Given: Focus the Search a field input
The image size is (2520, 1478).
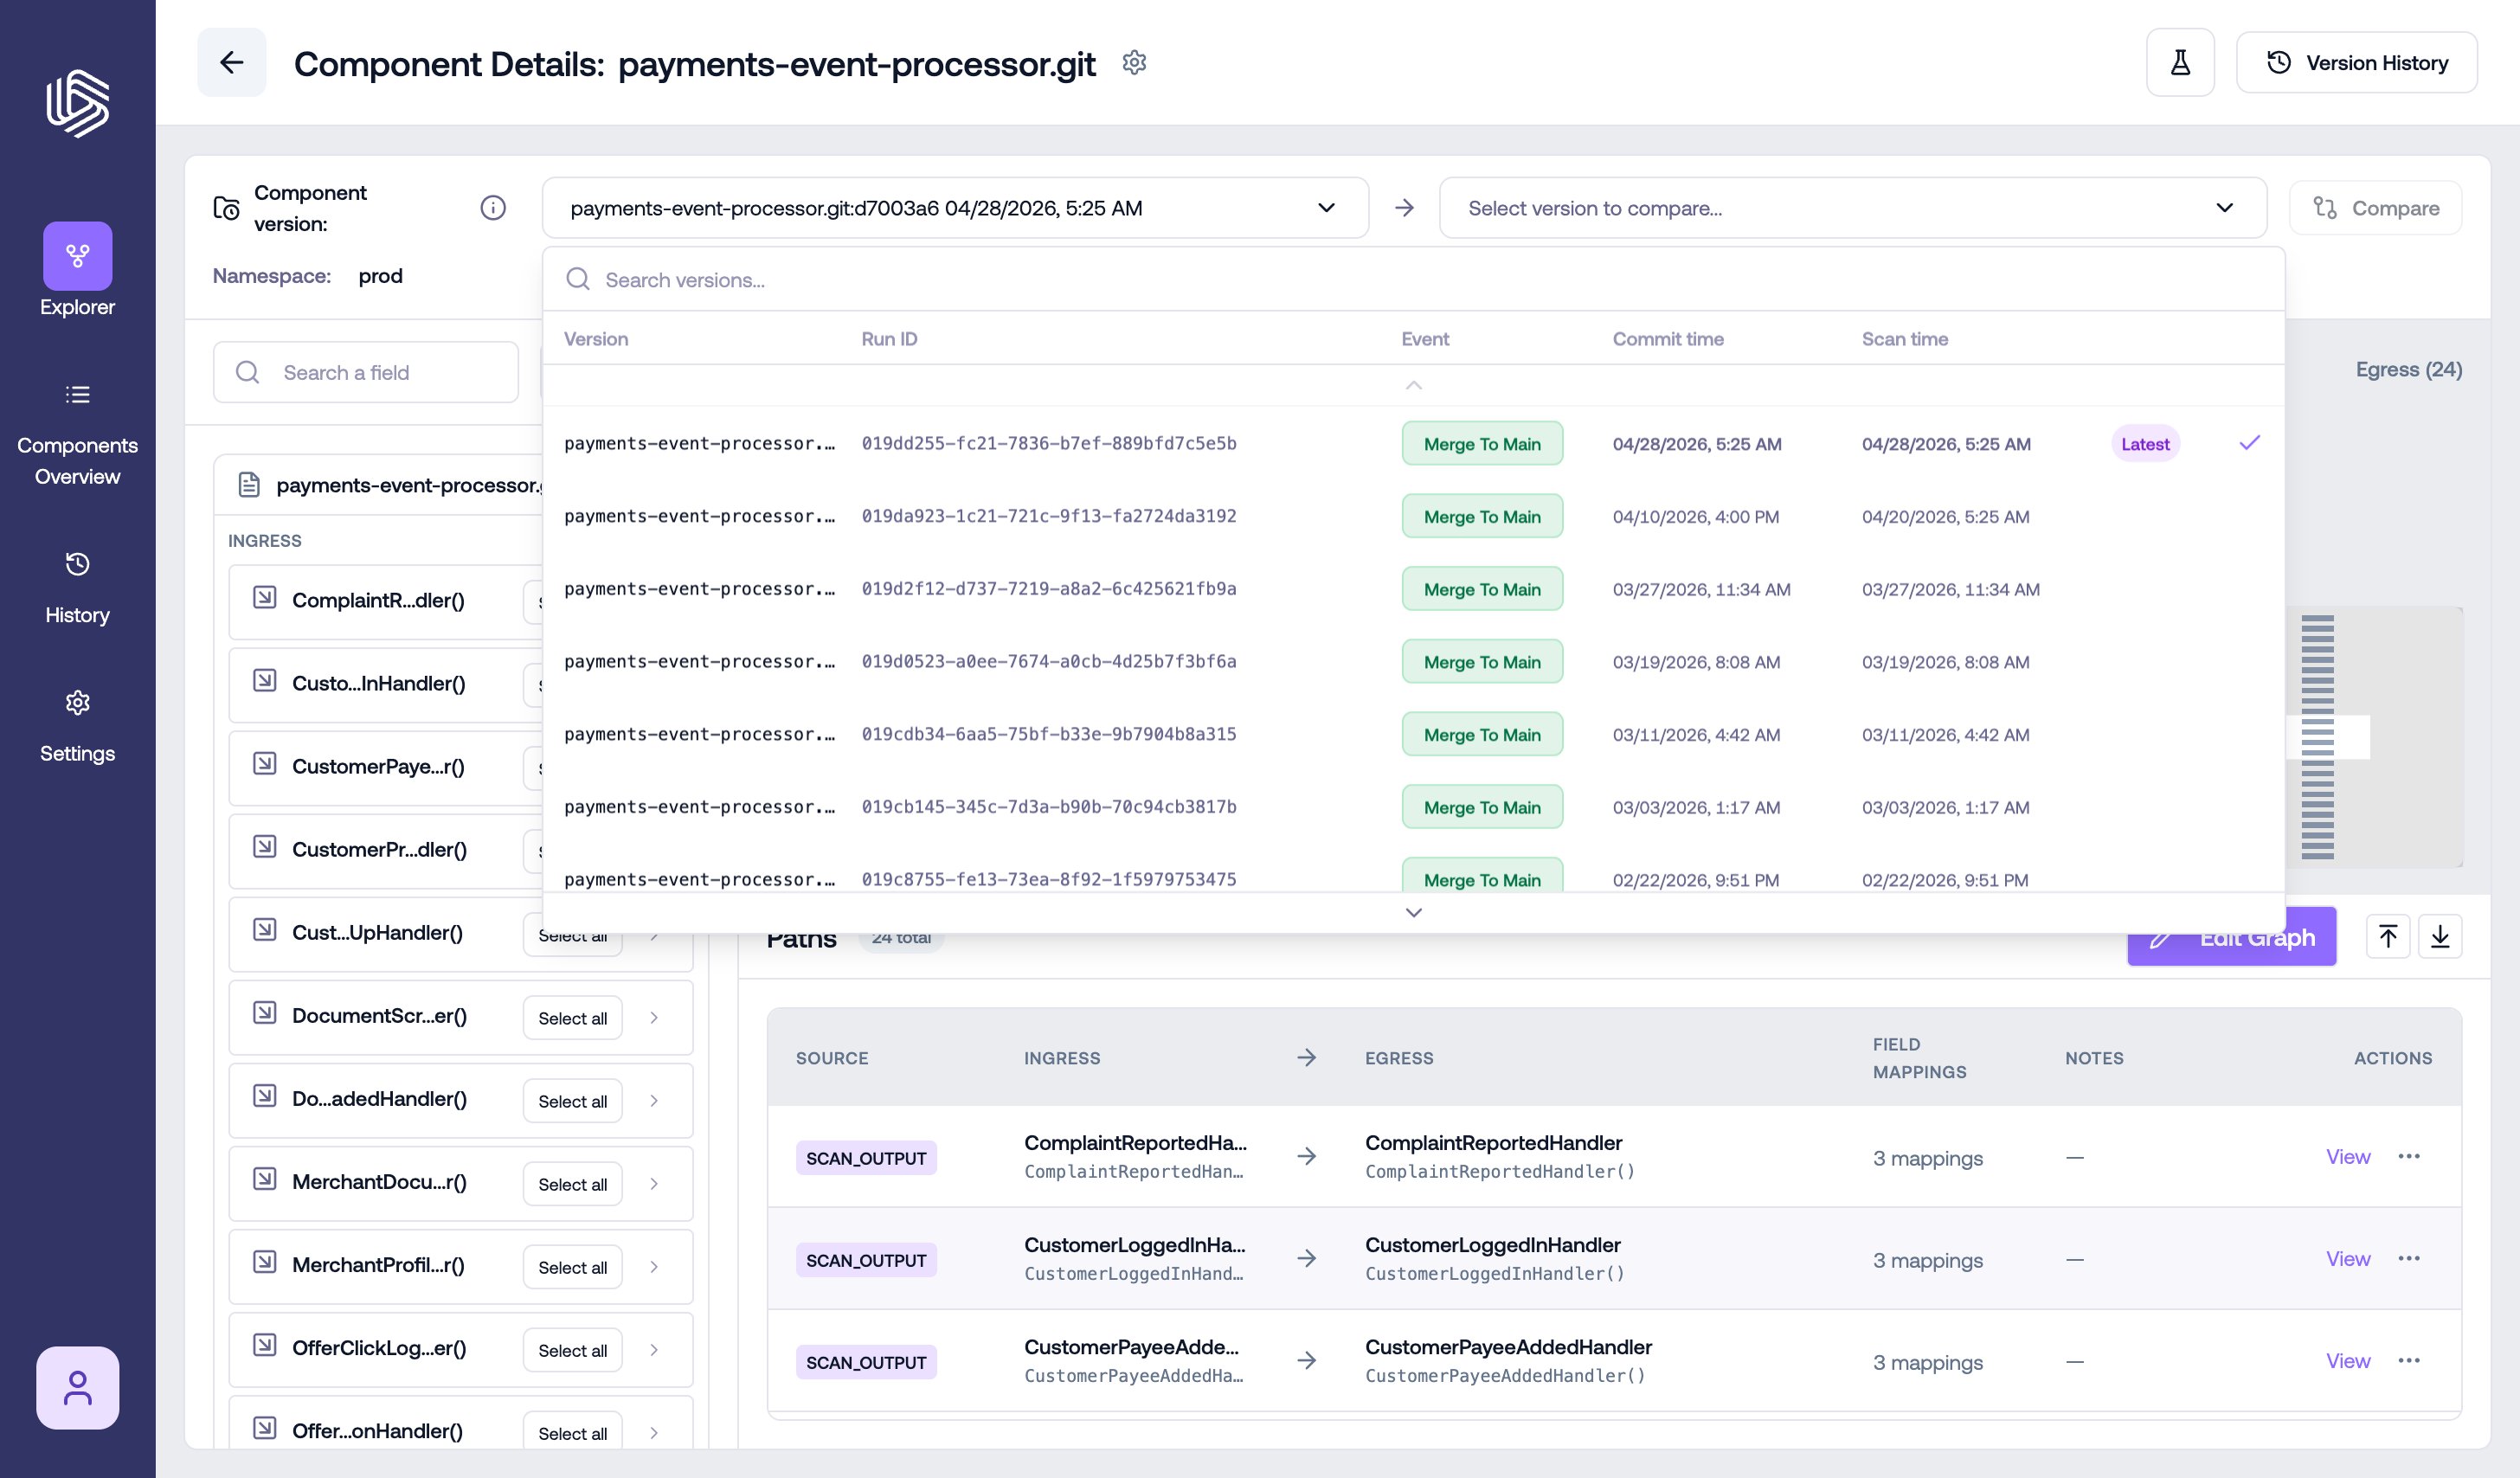Looking at the screenshot, I should tap(366, 372).
